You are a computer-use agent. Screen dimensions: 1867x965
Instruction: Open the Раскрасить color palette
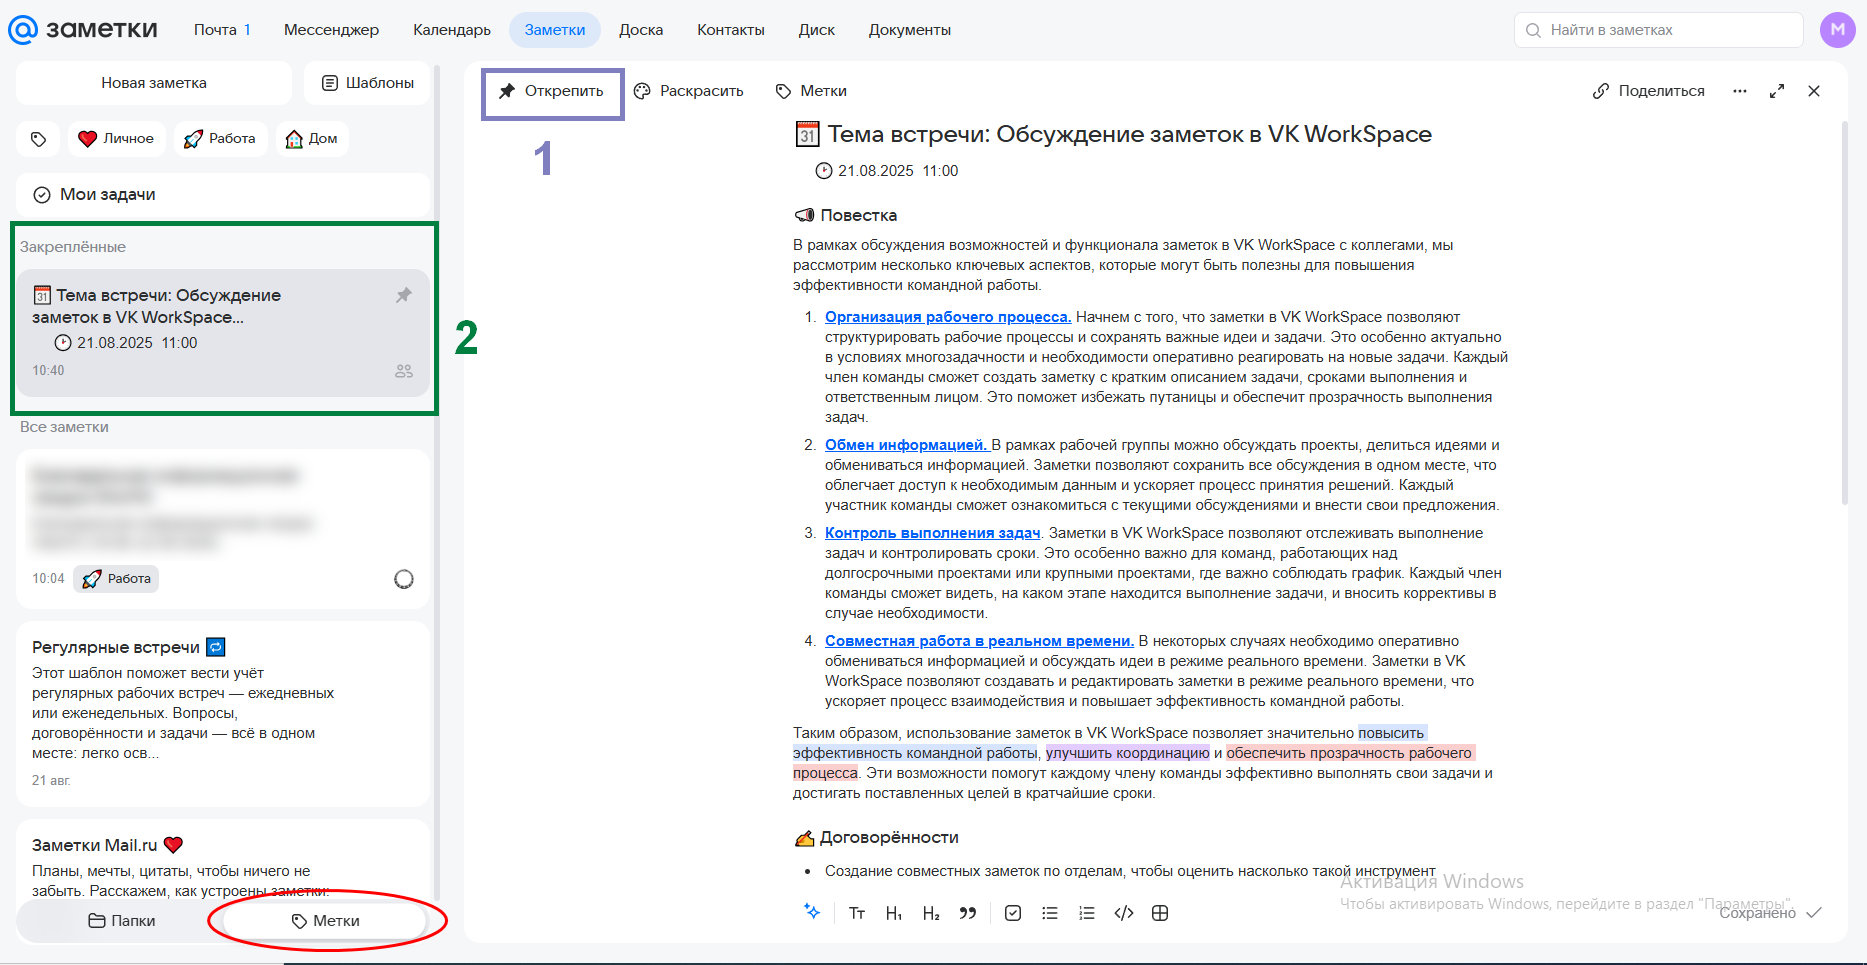click(x=689, y=91)
